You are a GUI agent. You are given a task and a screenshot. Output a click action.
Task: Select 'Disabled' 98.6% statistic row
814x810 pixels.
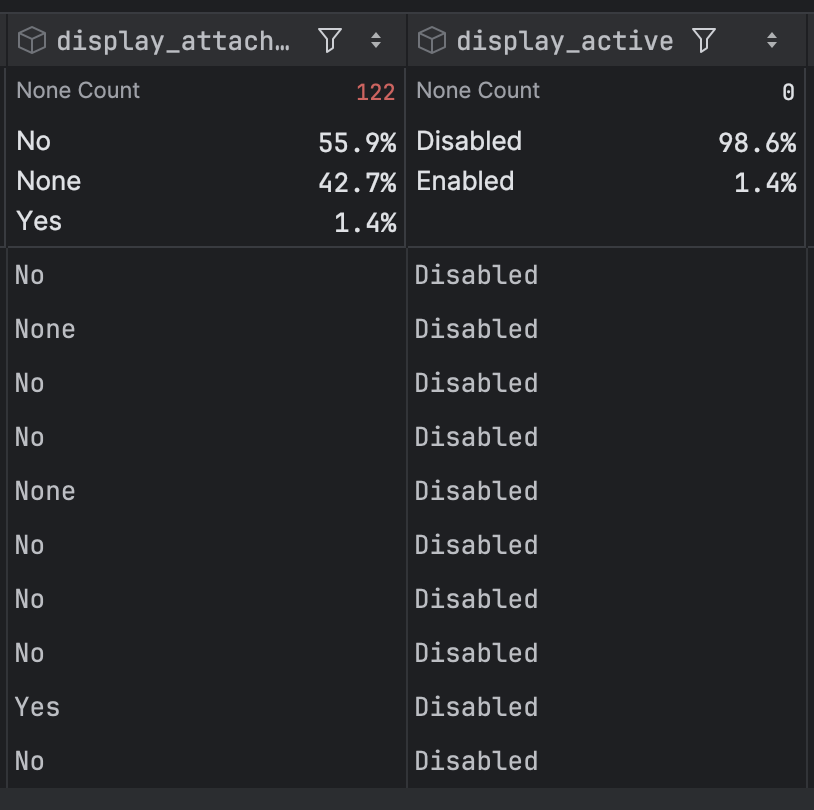click(606, 142)
